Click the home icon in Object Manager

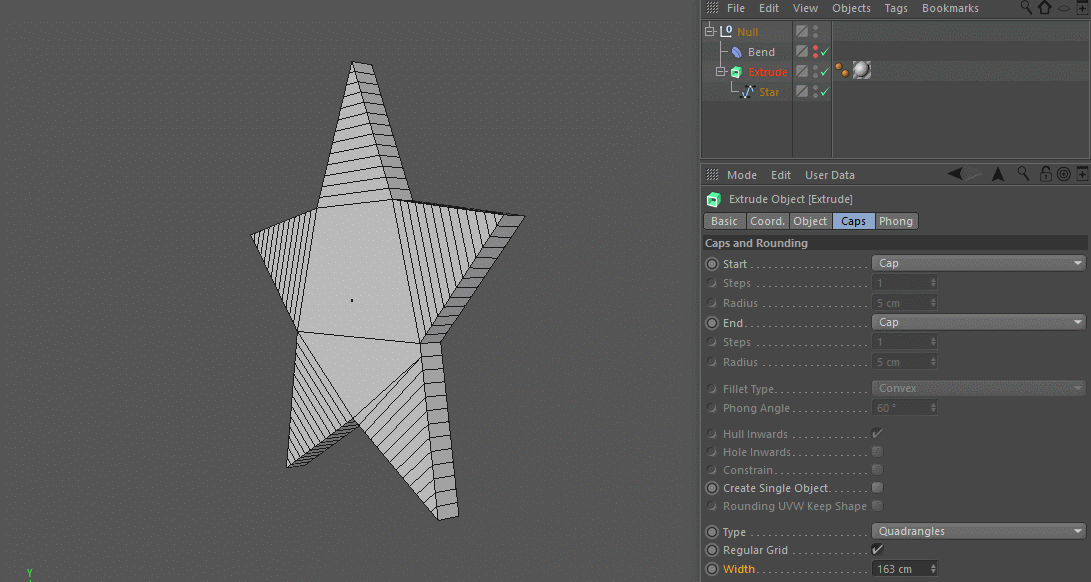(x=1044, y=8)
